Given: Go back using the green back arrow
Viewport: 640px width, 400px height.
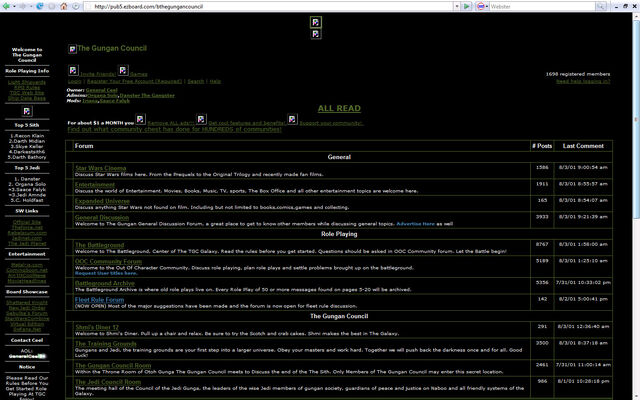Looking at the screenshot, I should click(6, 6).
